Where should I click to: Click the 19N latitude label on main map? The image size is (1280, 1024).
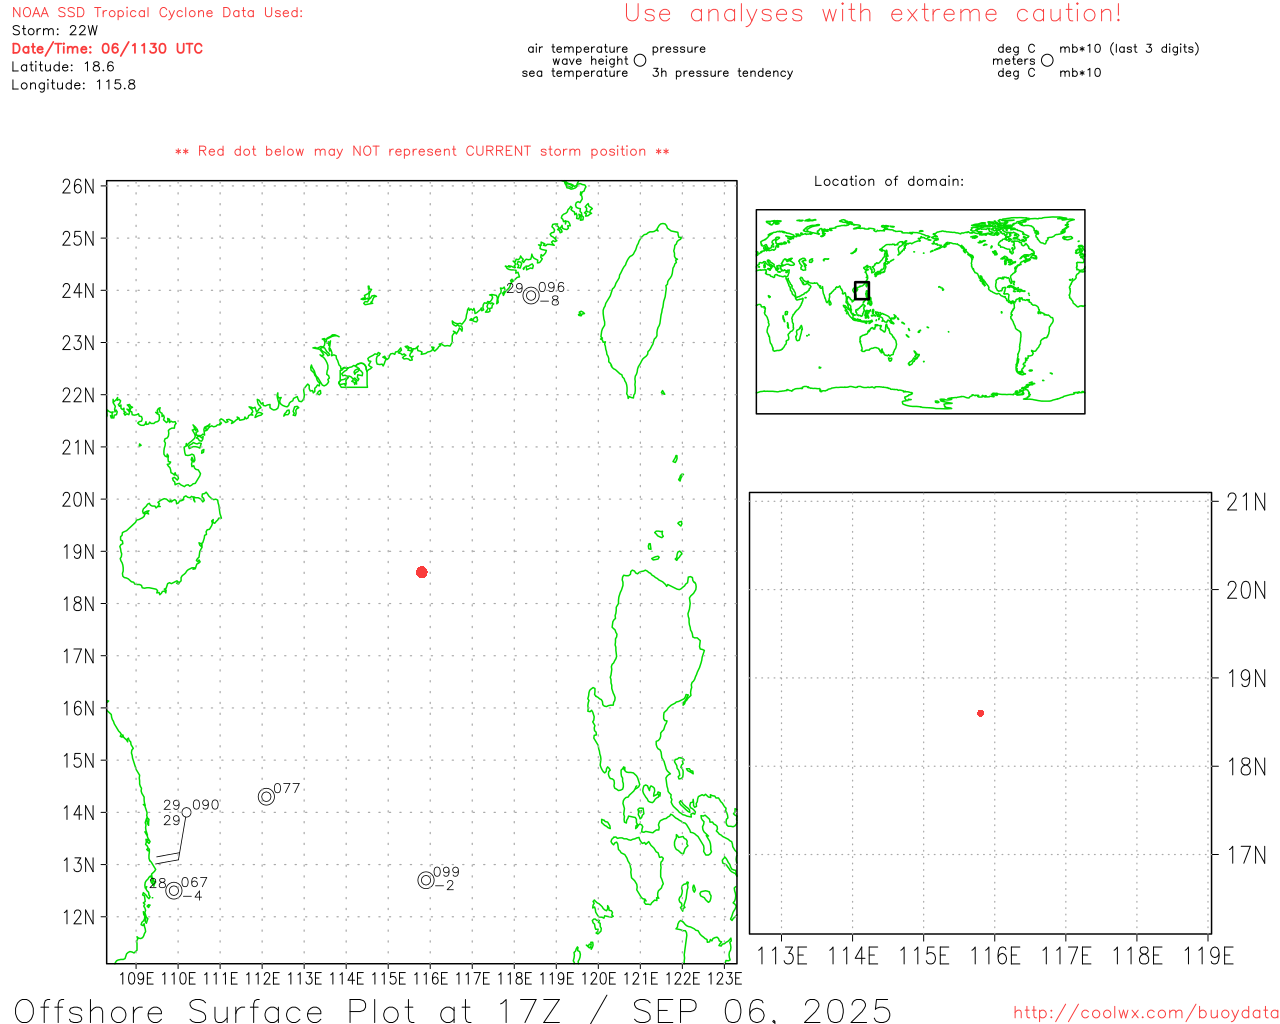point(79,552)
